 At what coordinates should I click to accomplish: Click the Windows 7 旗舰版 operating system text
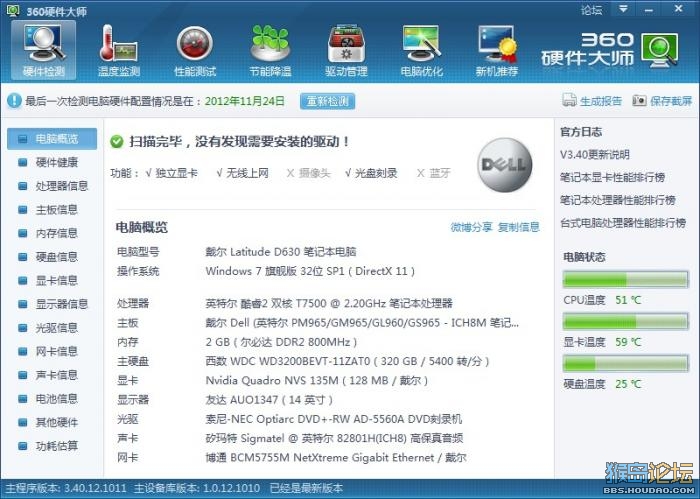(310, 271)
